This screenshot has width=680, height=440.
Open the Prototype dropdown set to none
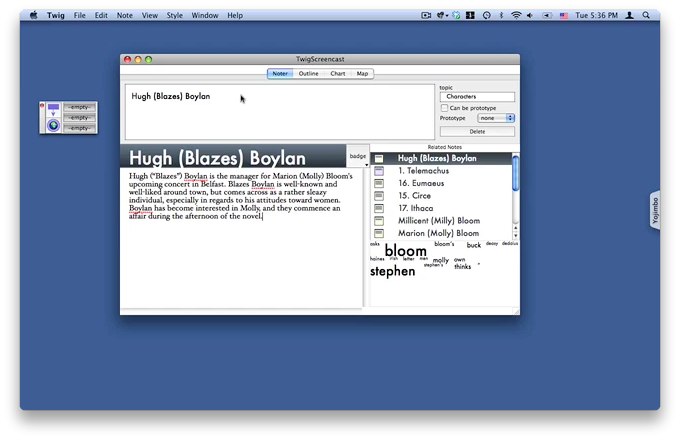tap(496, 118)
